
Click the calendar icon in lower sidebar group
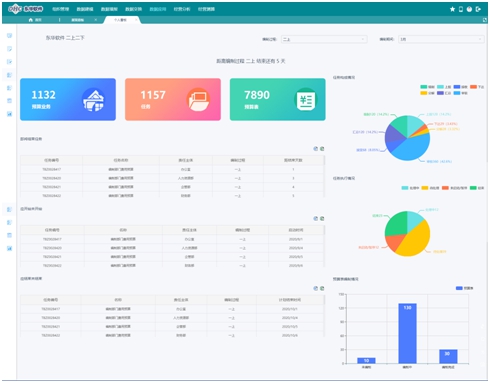click(x=9, y=235)
